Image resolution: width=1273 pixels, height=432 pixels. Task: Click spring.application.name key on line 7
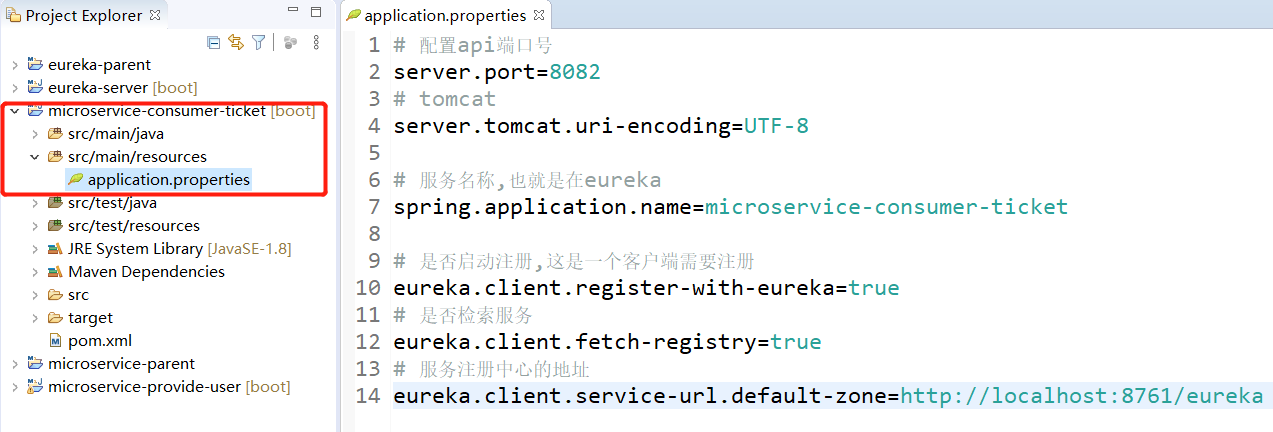[x=542, y=207]
